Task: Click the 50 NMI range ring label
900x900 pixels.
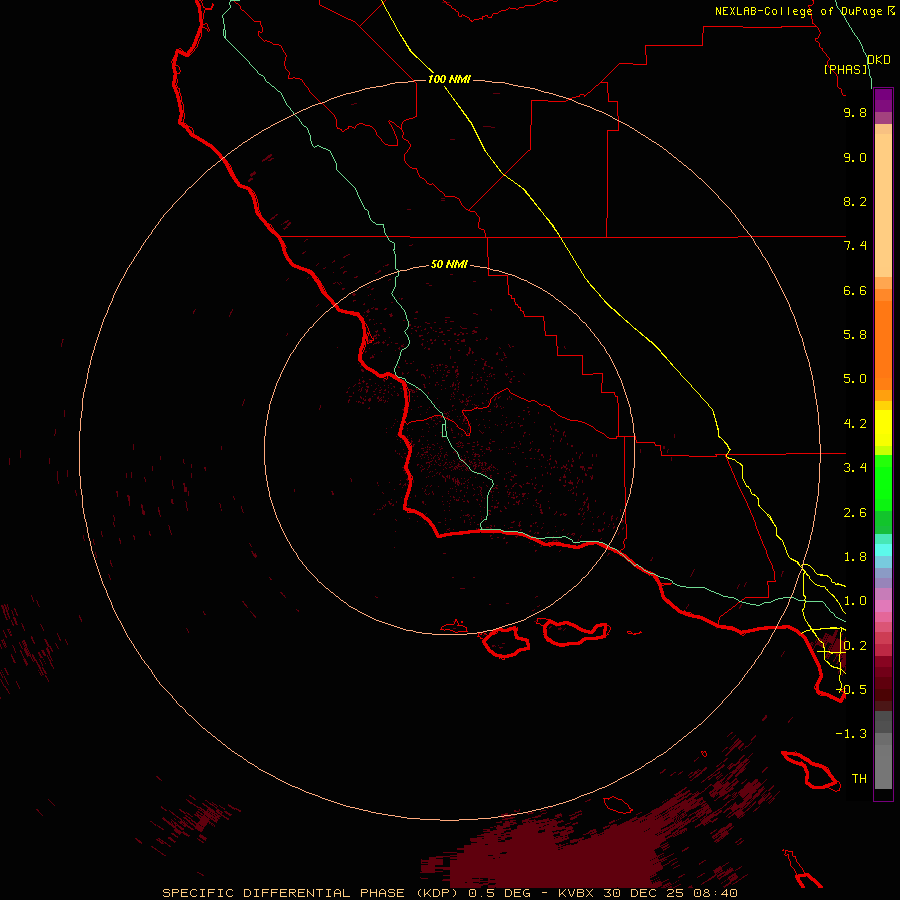Action: (449, 264)
